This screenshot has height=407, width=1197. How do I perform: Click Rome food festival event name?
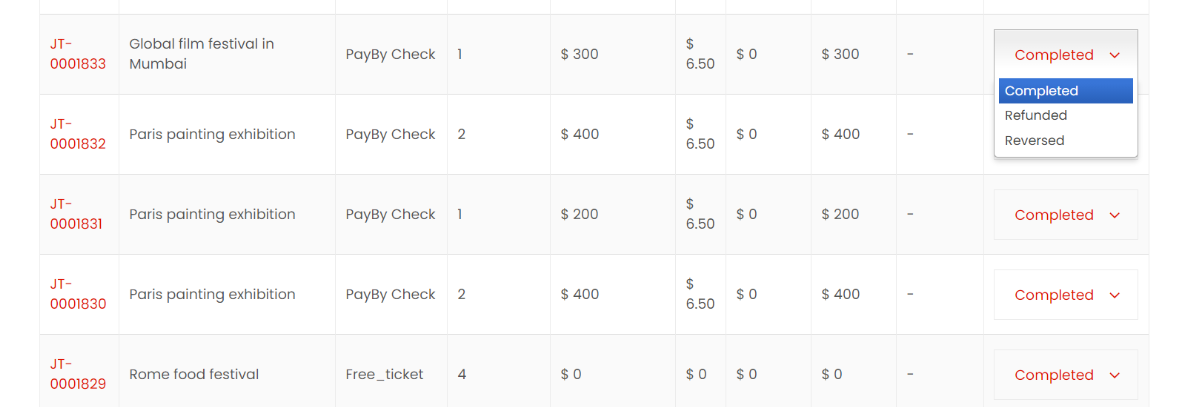(x=194, y=374)
